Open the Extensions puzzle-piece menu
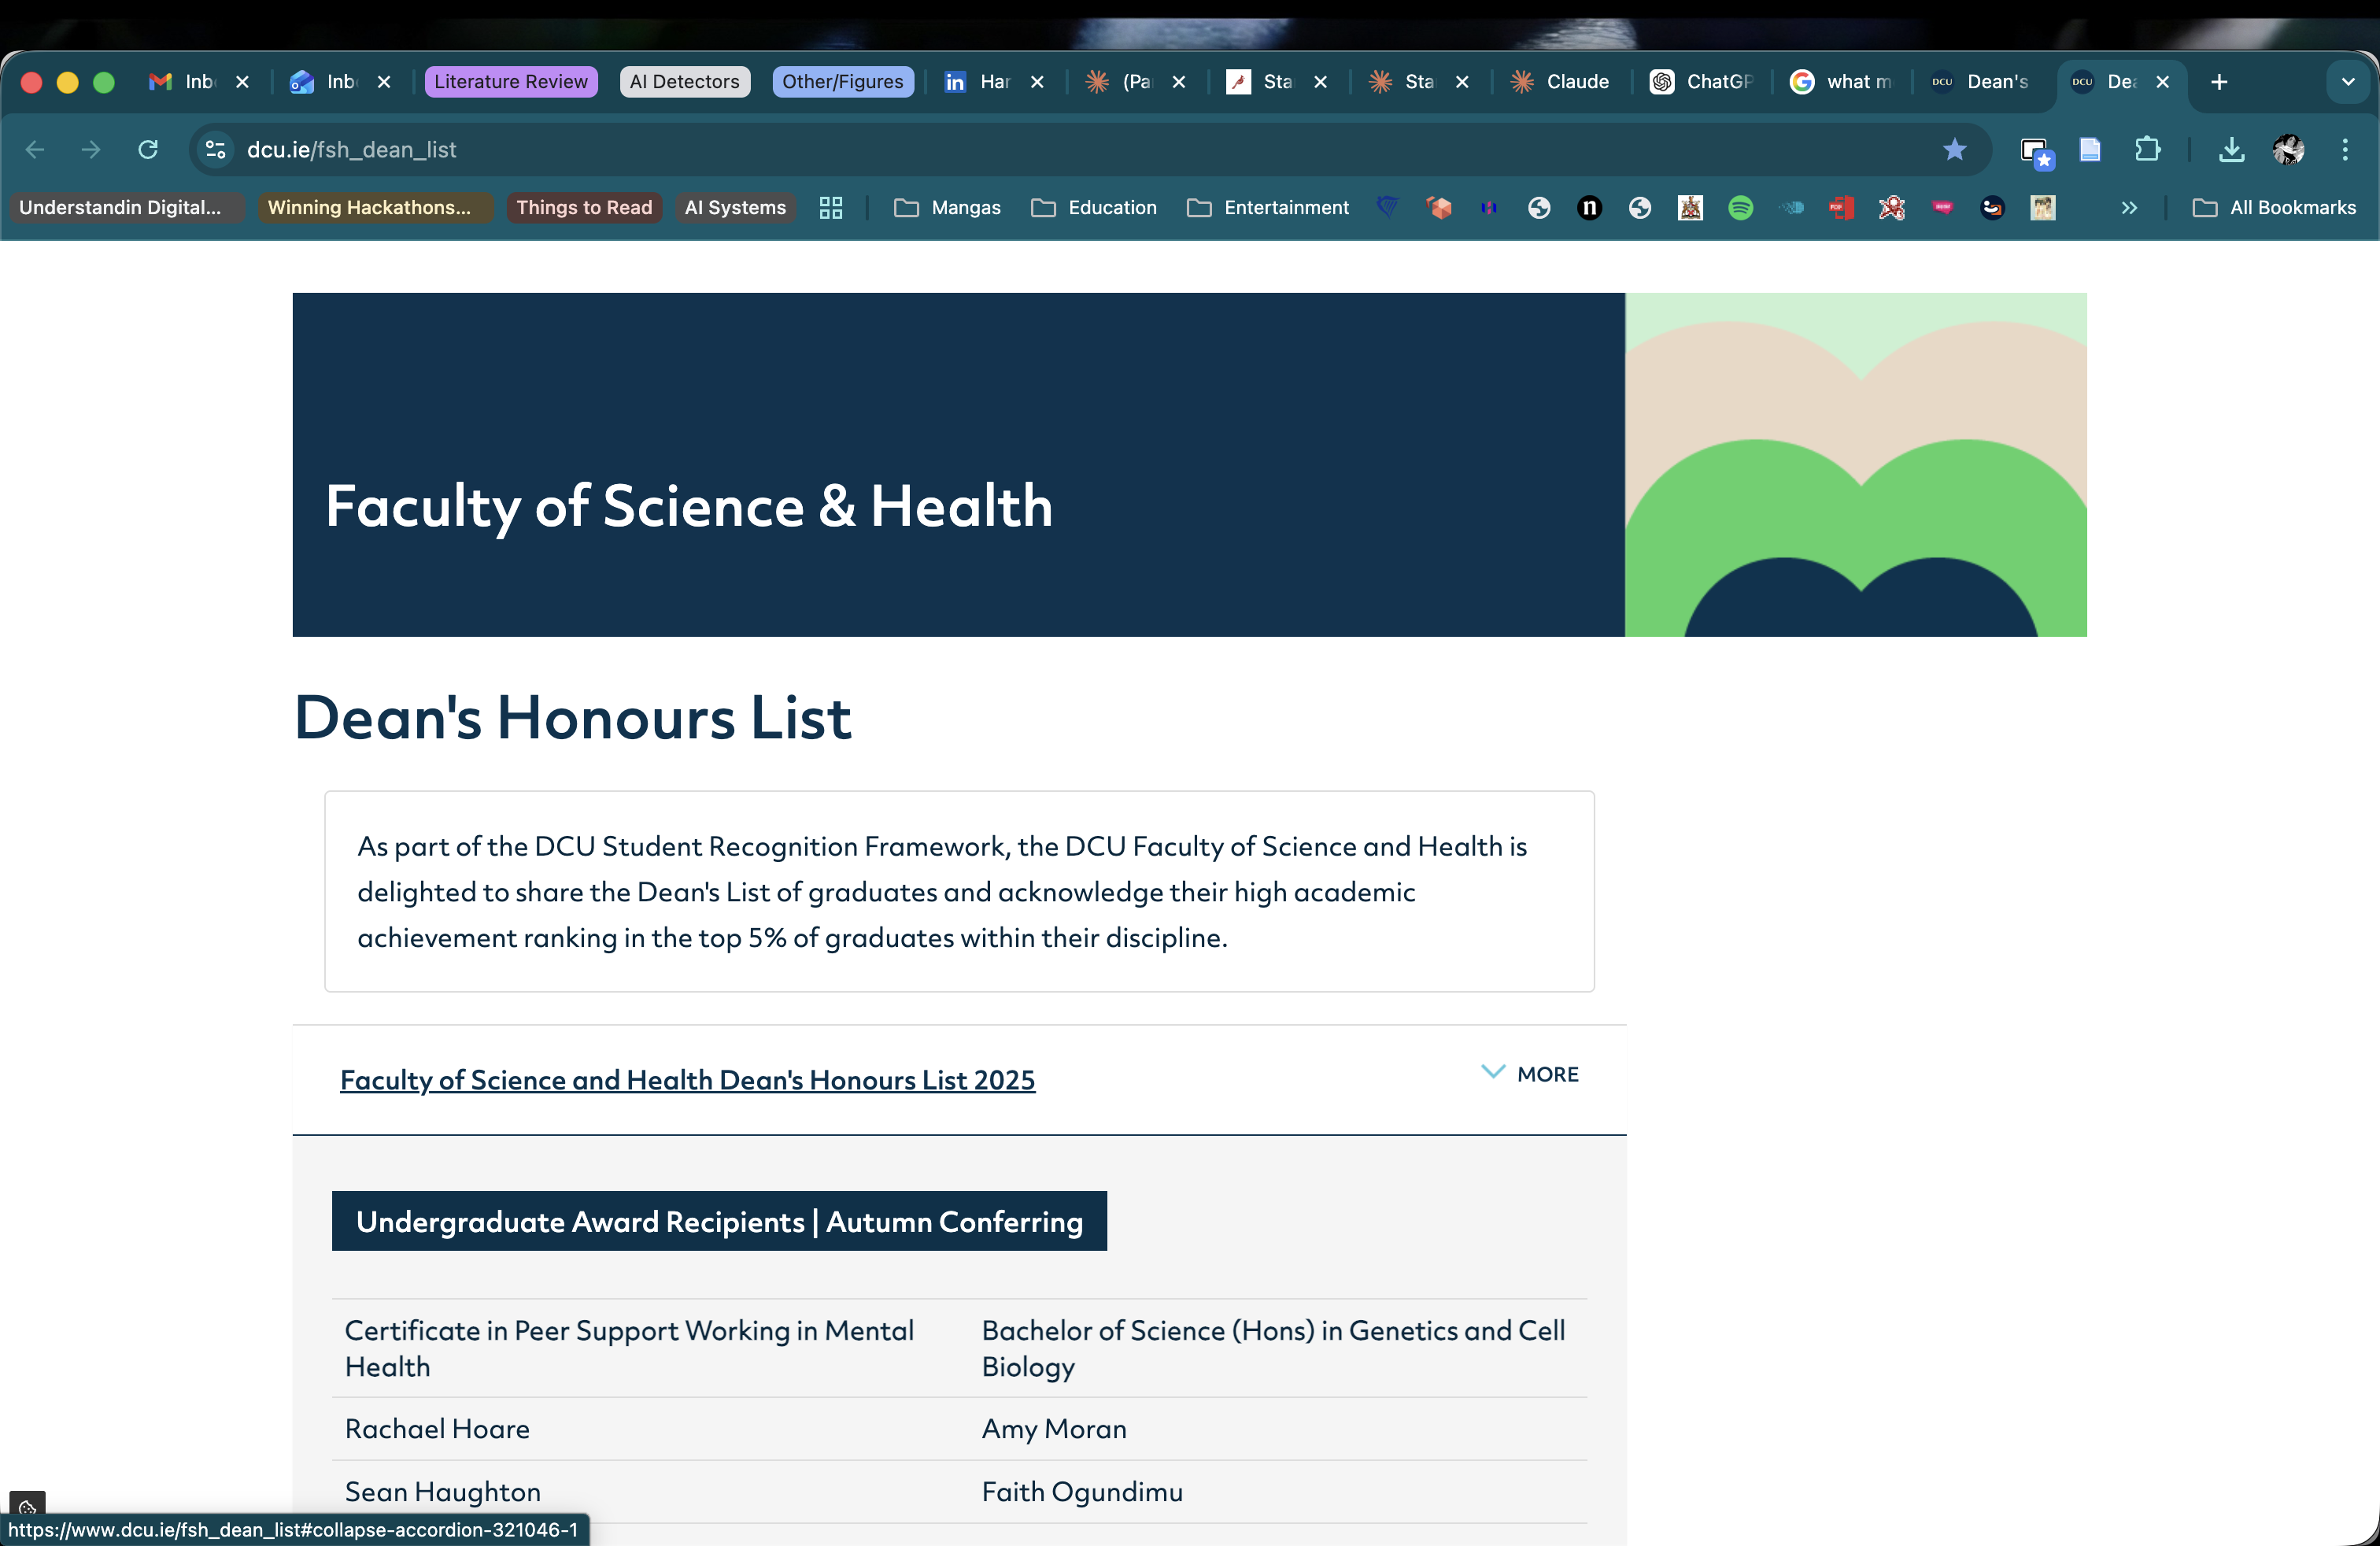 [2147, 150]
